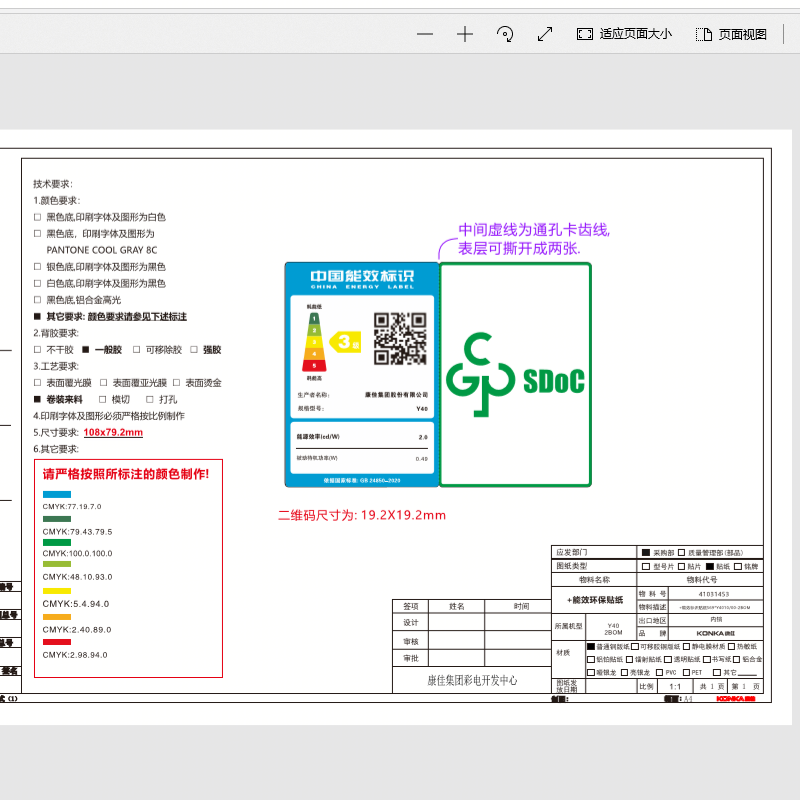Screen dimensions: 800x800
Task: Click the red text 请严格按照所标注的颜色制作!
Action: (x=126, y=474)
